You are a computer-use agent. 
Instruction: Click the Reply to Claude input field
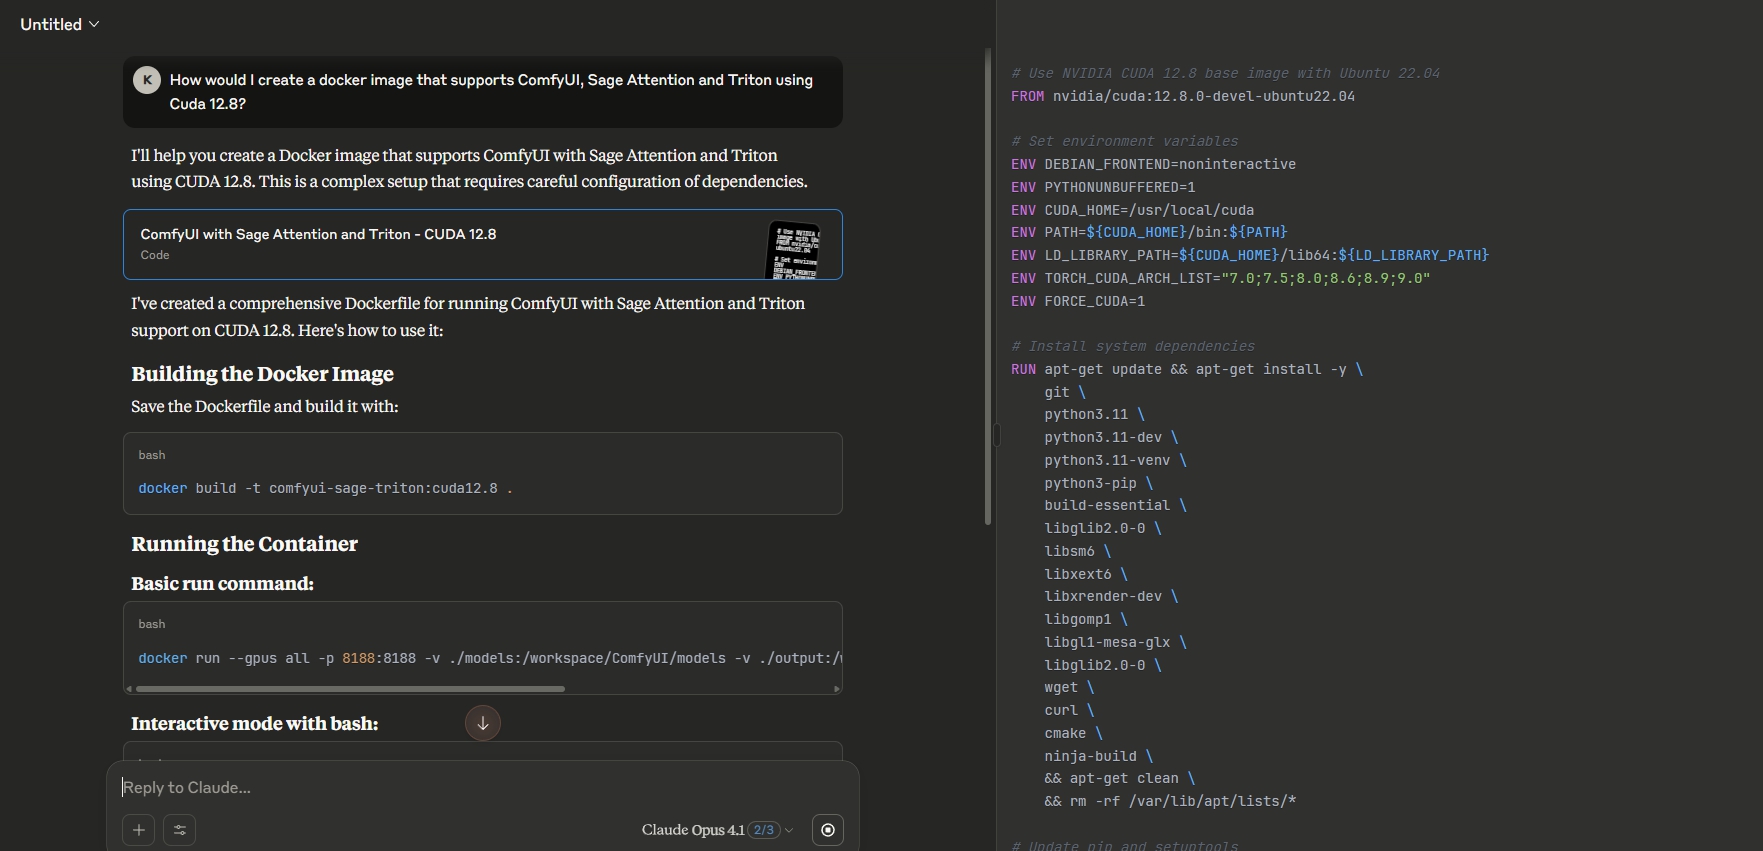click(x=483, y=788)
